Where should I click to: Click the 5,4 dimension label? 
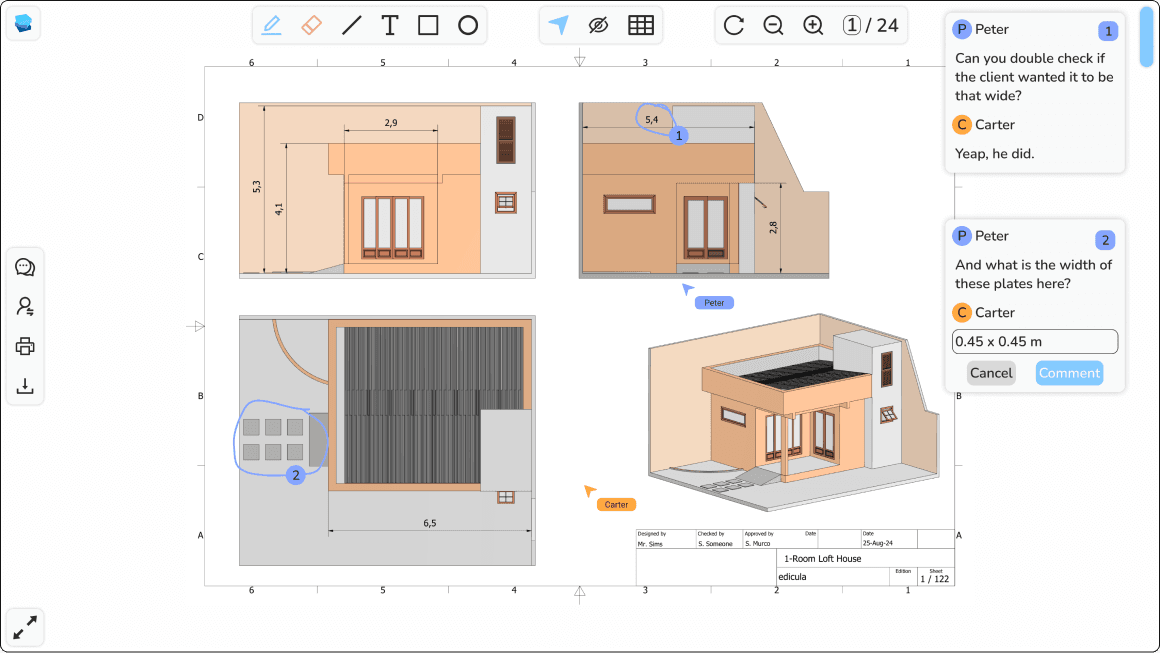point(651,119)
